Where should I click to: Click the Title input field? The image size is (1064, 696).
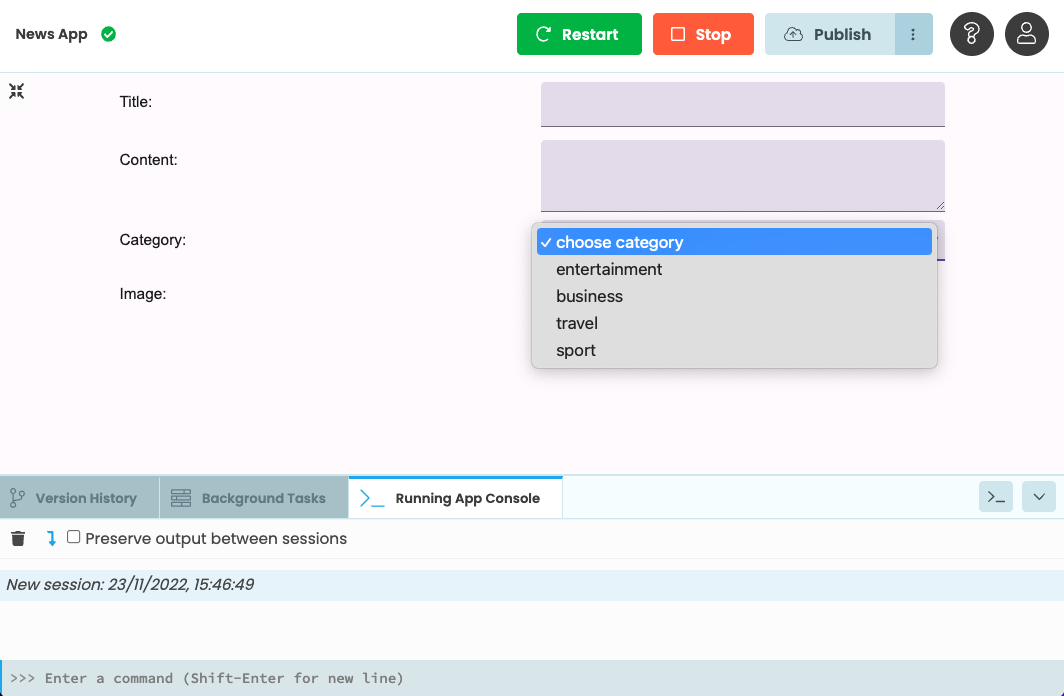742,103
